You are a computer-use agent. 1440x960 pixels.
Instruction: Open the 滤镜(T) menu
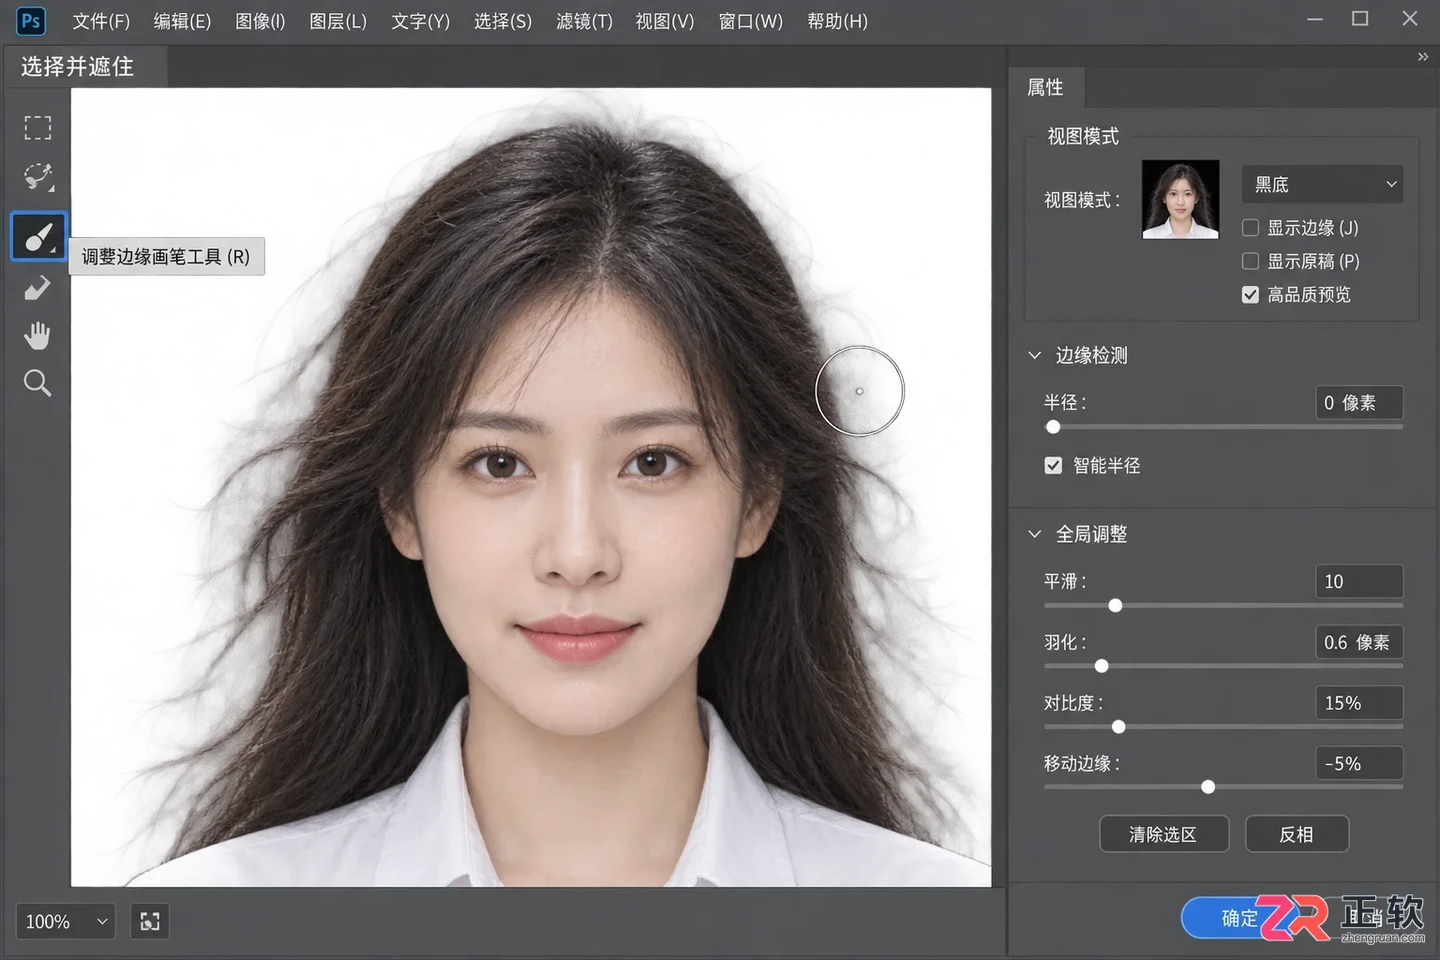pos(584,21)
